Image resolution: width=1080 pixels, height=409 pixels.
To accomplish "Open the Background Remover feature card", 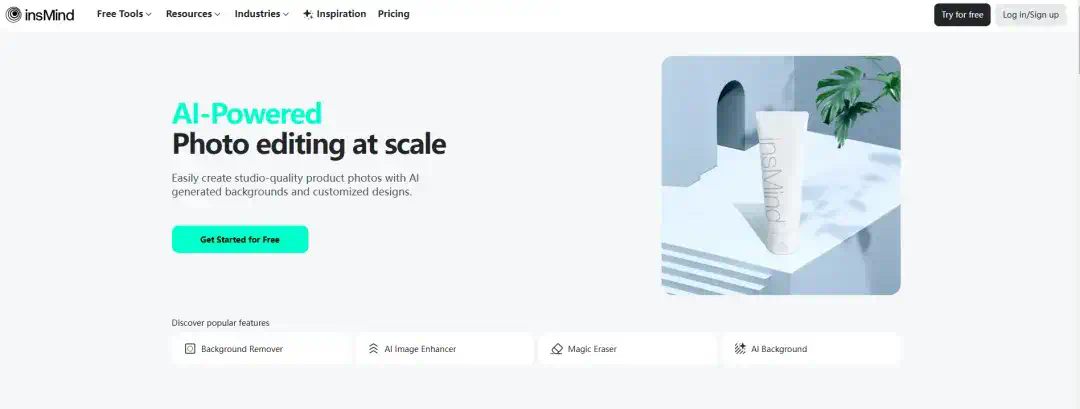I will point(262,349).
